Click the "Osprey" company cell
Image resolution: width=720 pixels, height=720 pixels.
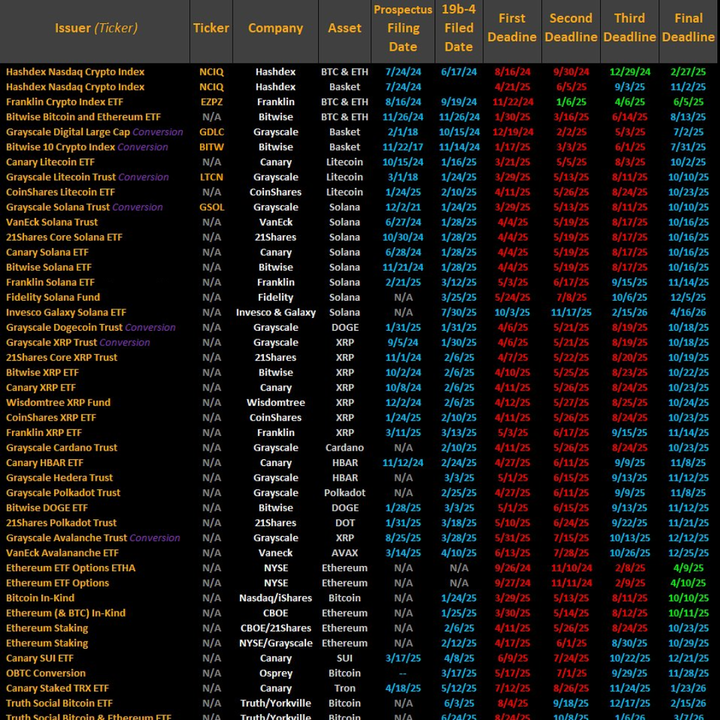(276, 674)
